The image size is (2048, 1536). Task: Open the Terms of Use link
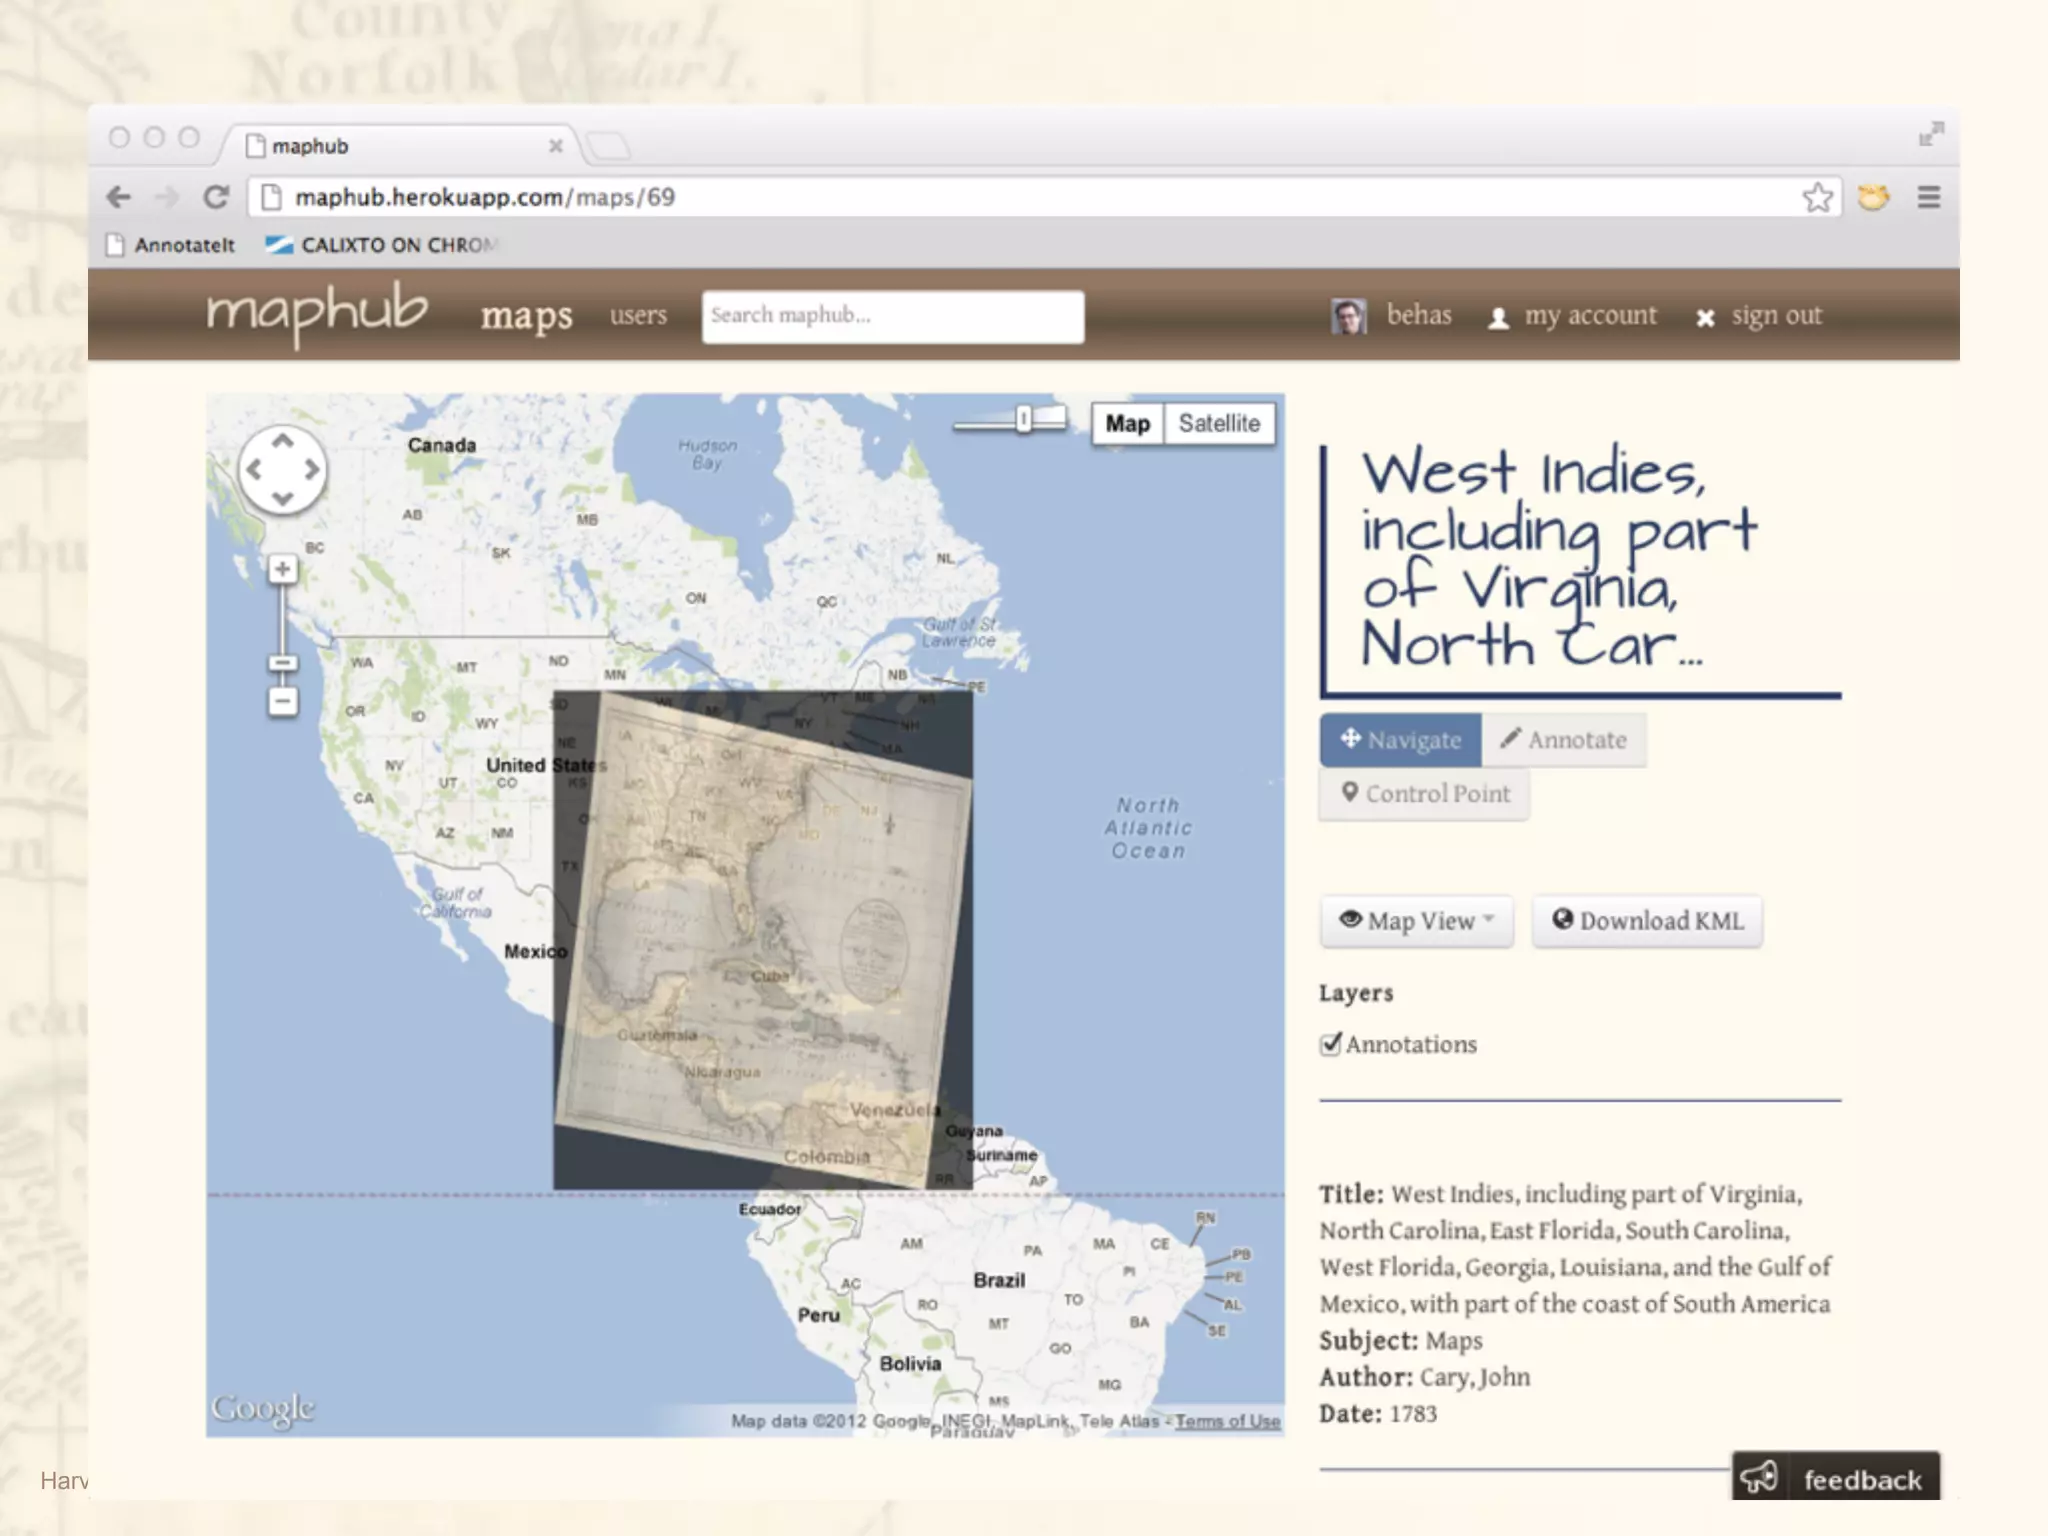tap(1228, 1421)
